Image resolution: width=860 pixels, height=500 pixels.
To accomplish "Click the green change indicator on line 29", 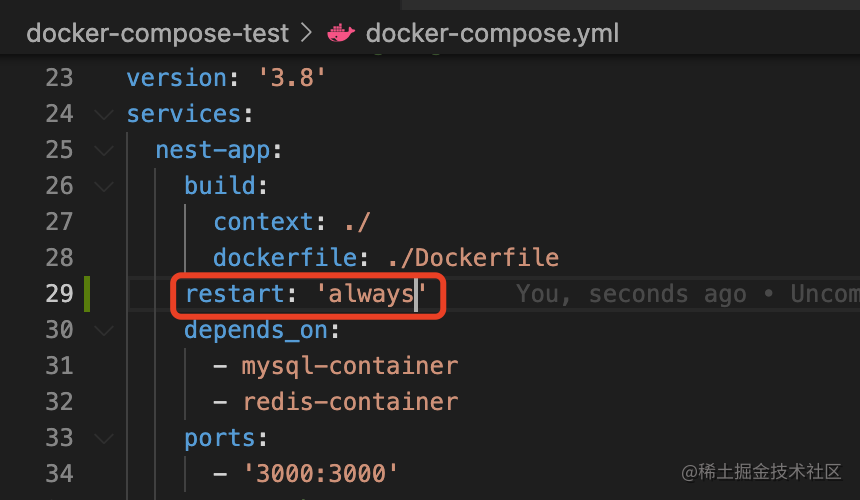I will pyautogui.click(x=87, y=294).
